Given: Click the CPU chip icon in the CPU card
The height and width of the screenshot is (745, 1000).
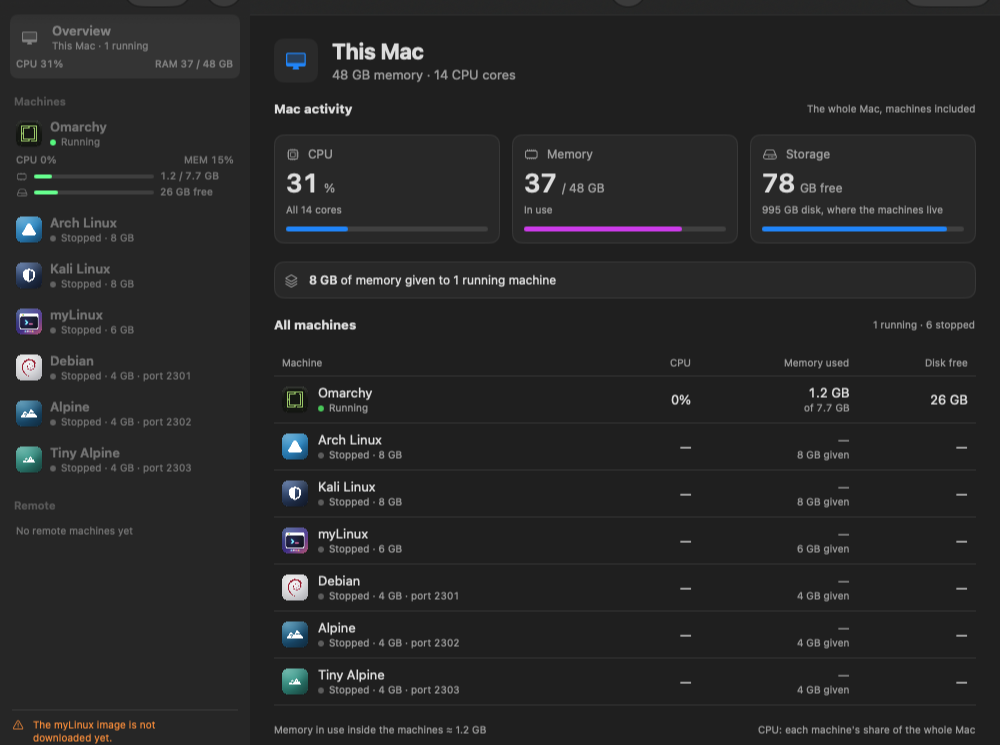Looking at the screenshot, I should click(293, 154).
